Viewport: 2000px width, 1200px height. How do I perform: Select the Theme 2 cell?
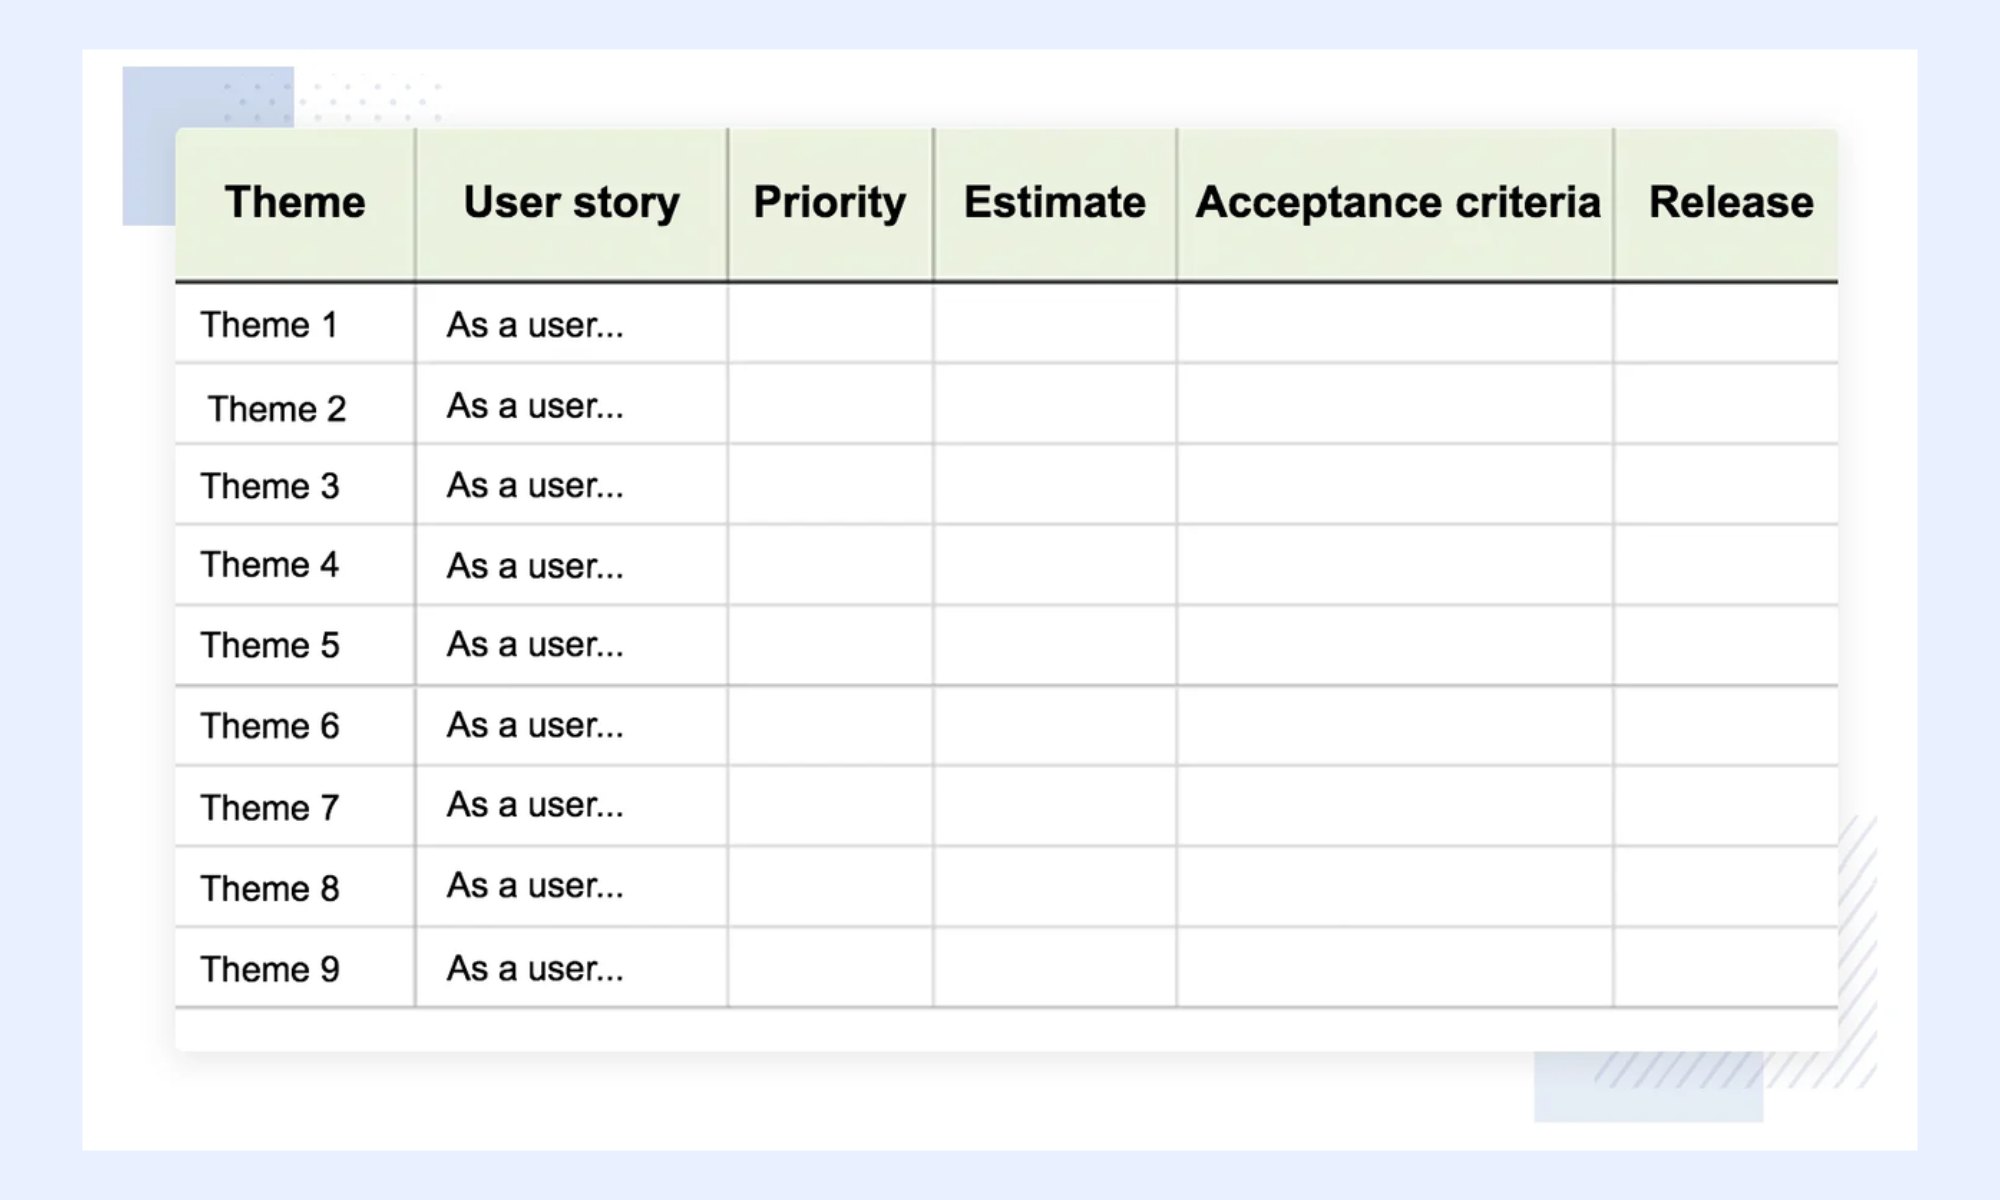(295, 404)
